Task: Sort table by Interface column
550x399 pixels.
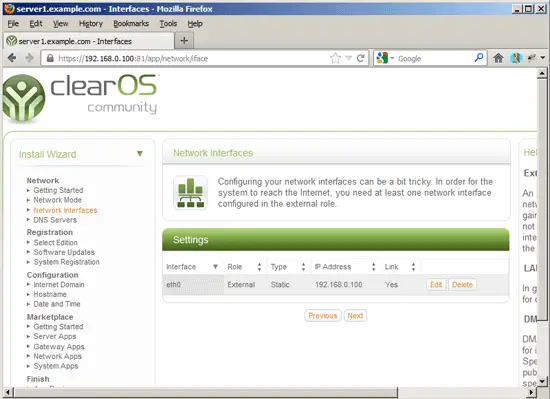Action: click(x=193, y=267)
